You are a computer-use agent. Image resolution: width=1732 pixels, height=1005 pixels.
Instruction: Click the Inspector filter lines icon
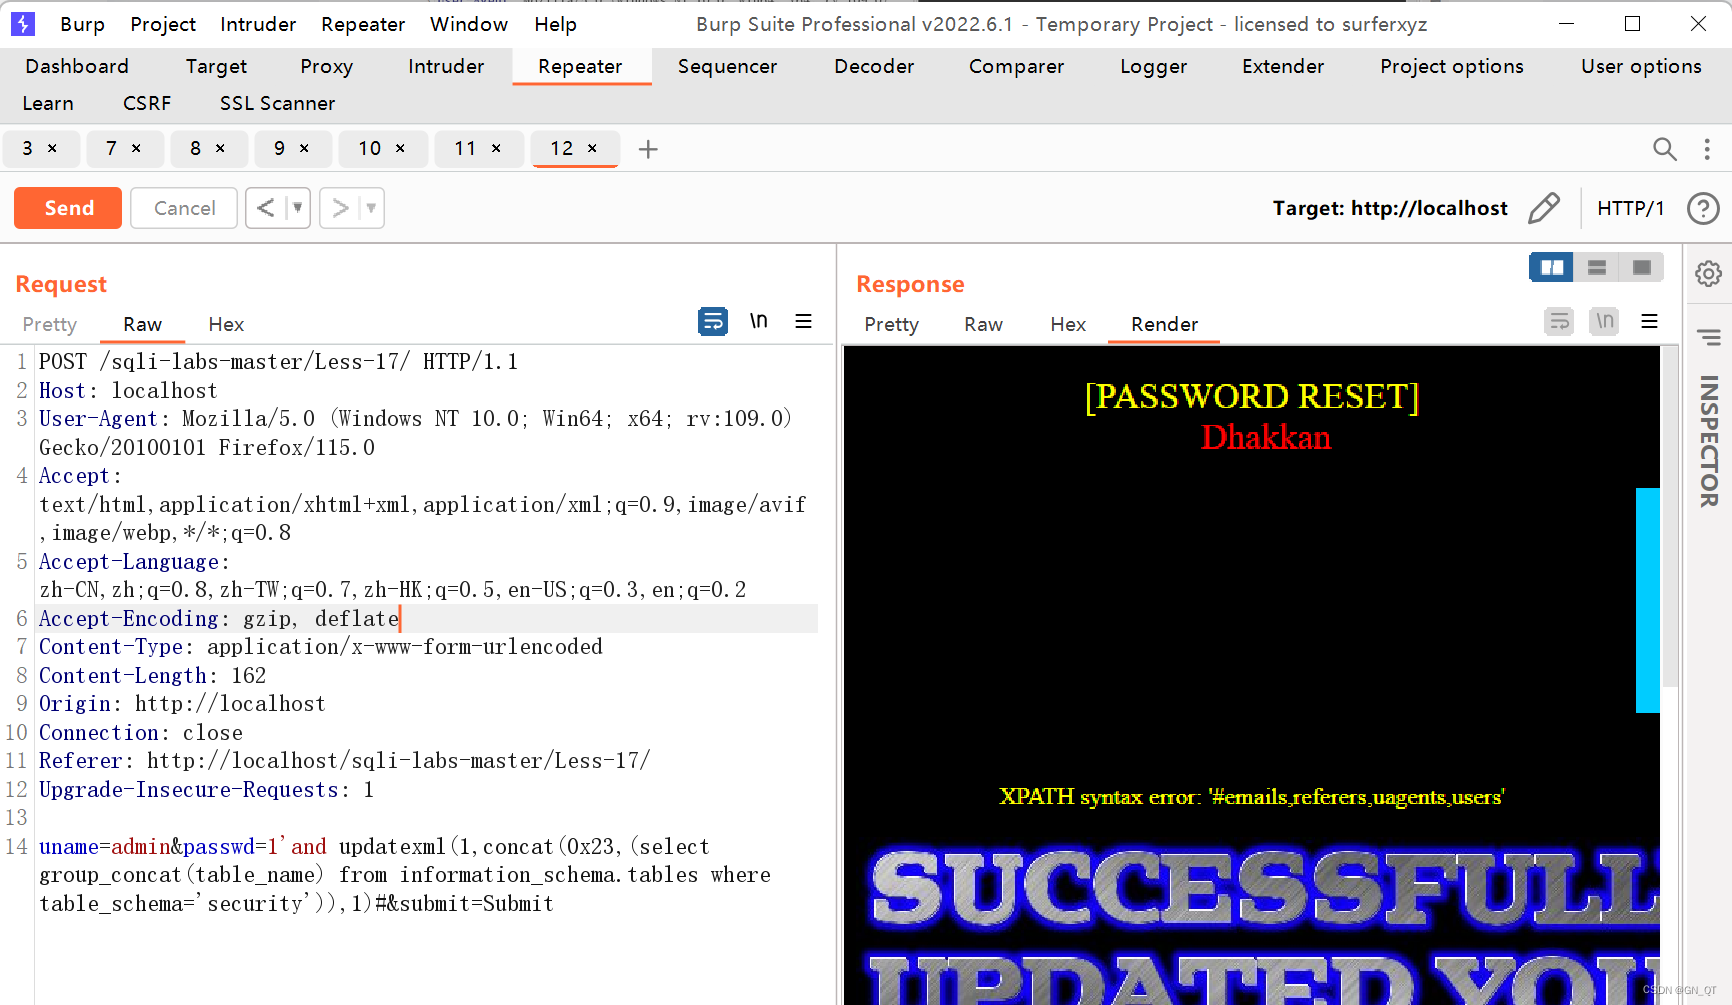pos(1708,337)
